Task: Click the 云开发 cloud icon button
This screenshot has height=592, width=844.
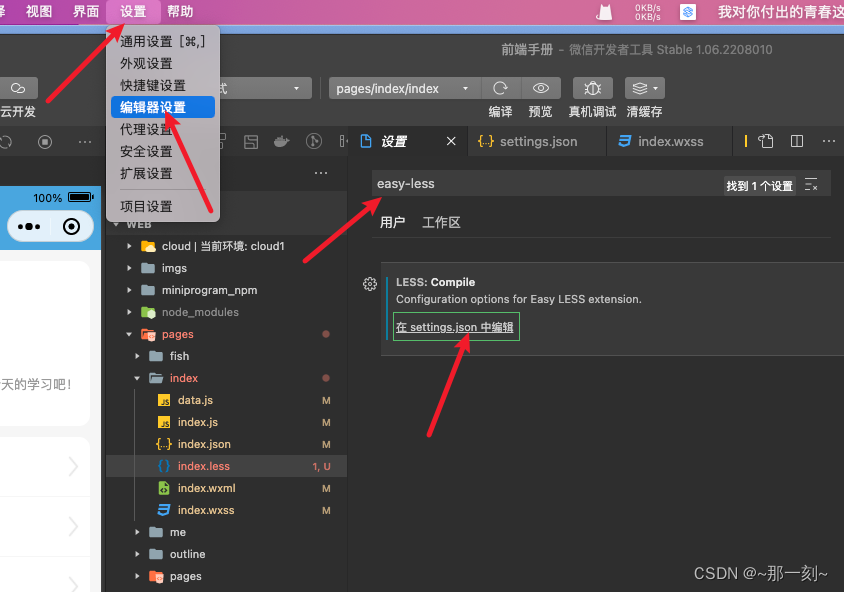Action: (18, 88)
